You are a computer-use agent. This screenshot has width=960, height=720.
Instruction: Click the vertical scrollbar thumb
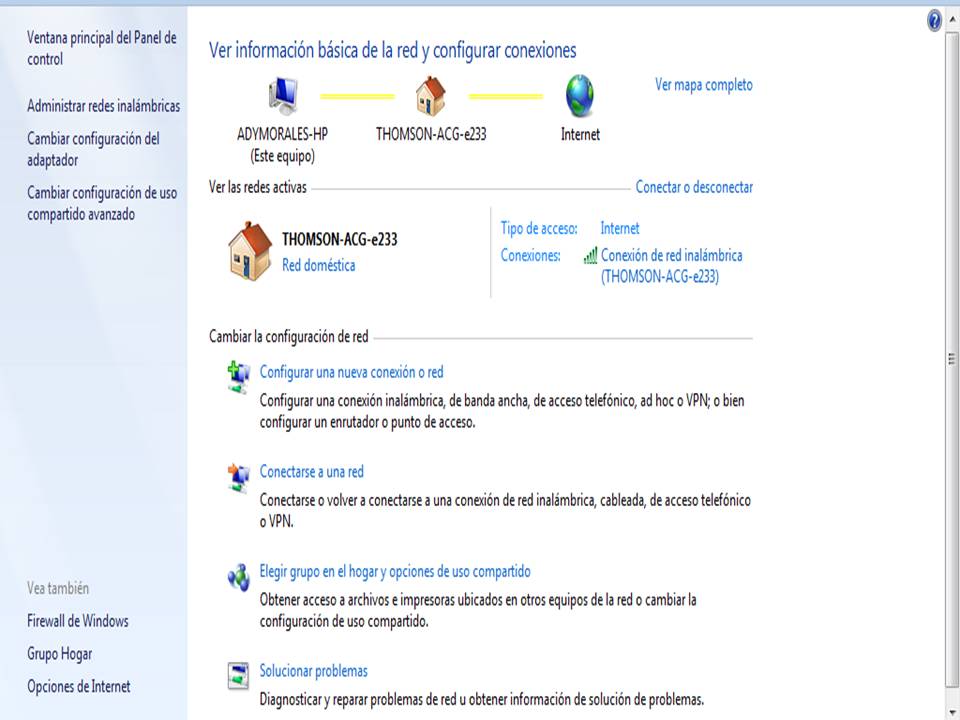pyautogui.click(x=952, y=358)
